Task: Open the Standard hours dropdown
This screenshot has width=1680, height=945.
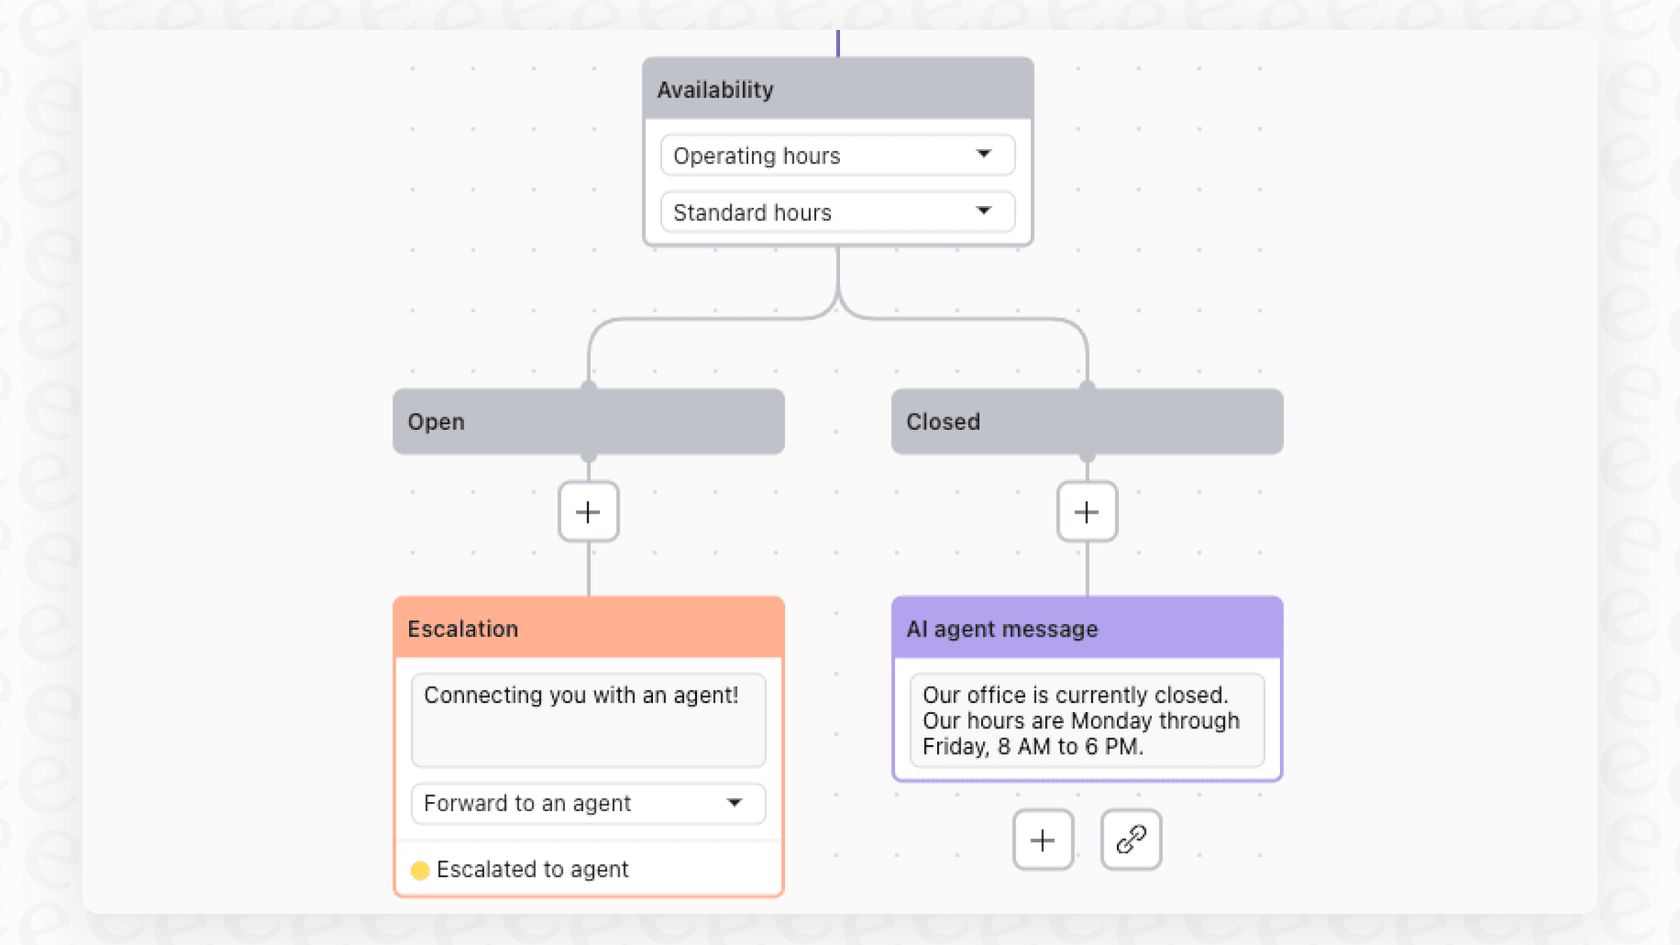Action: [837, 212]
